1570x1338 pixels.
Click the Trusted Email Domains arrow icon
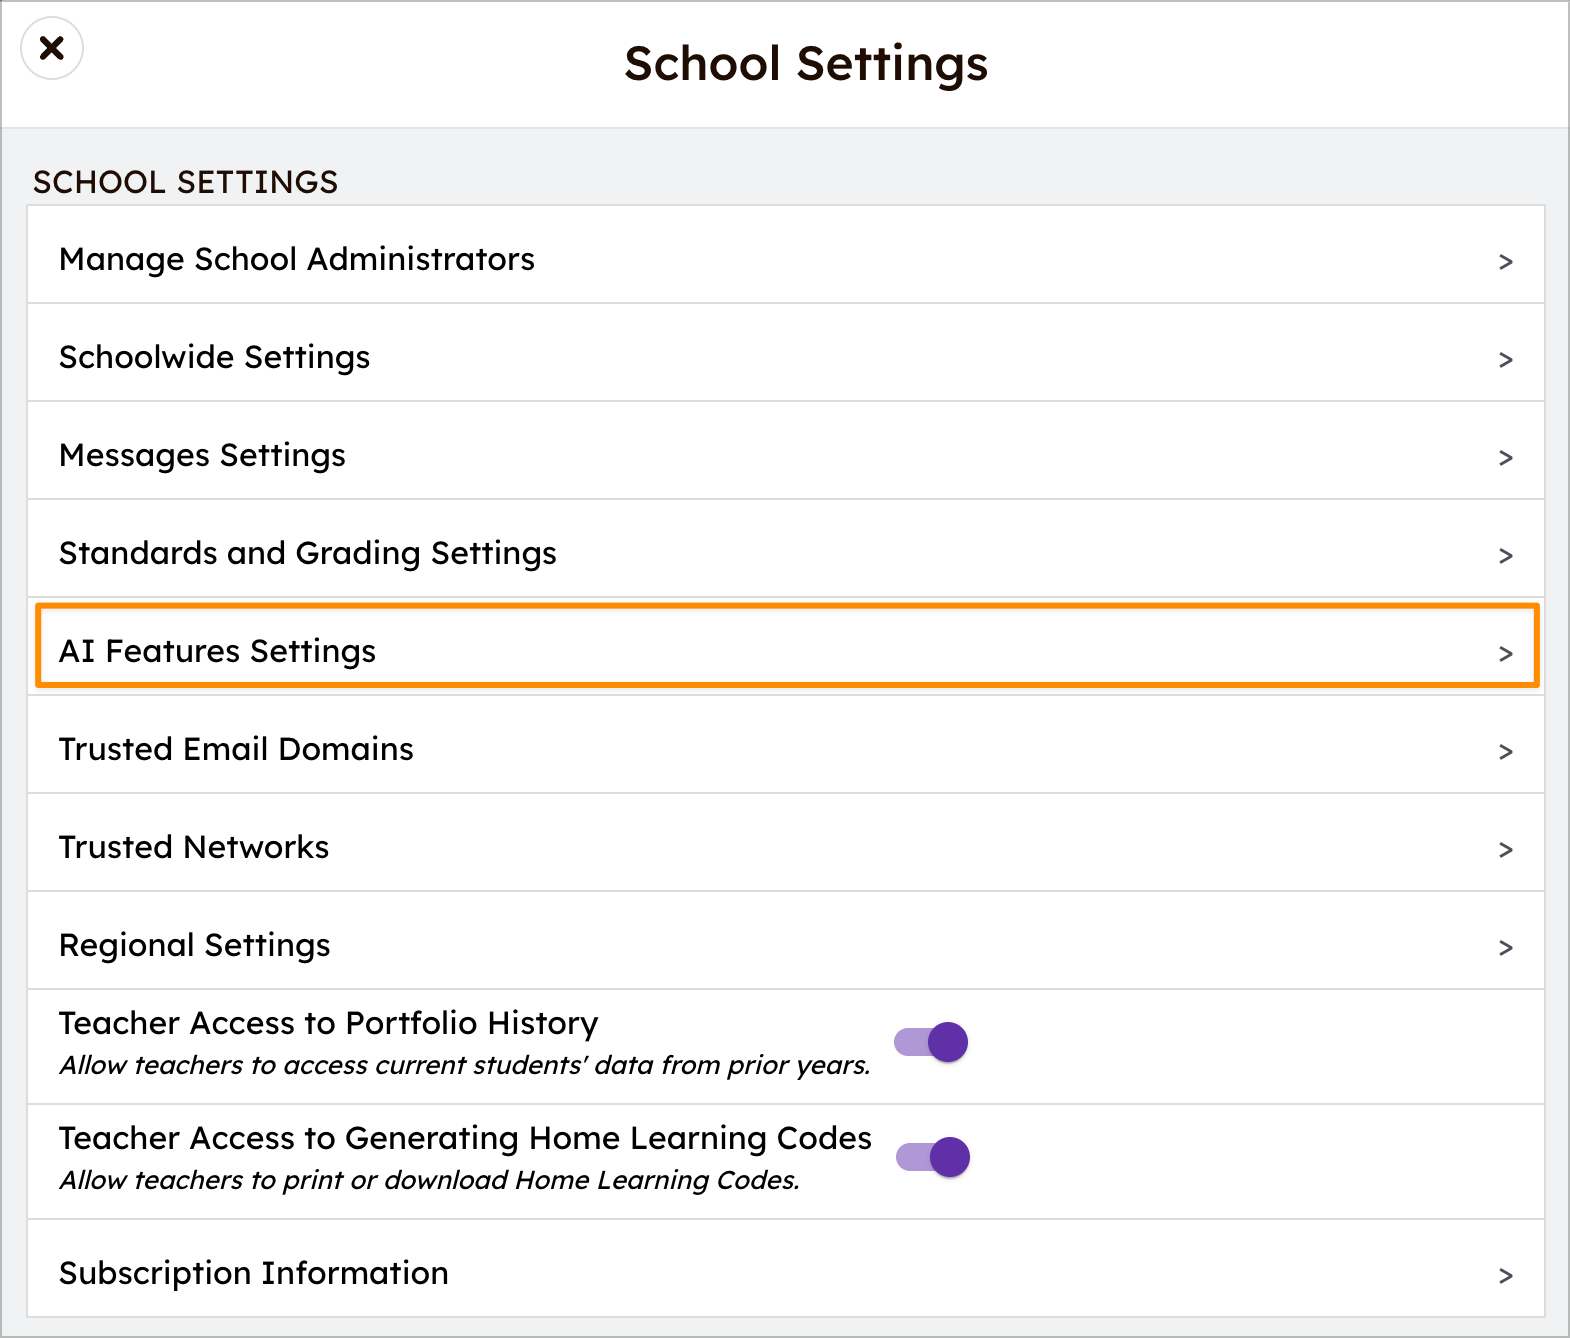pos(1505,752)
